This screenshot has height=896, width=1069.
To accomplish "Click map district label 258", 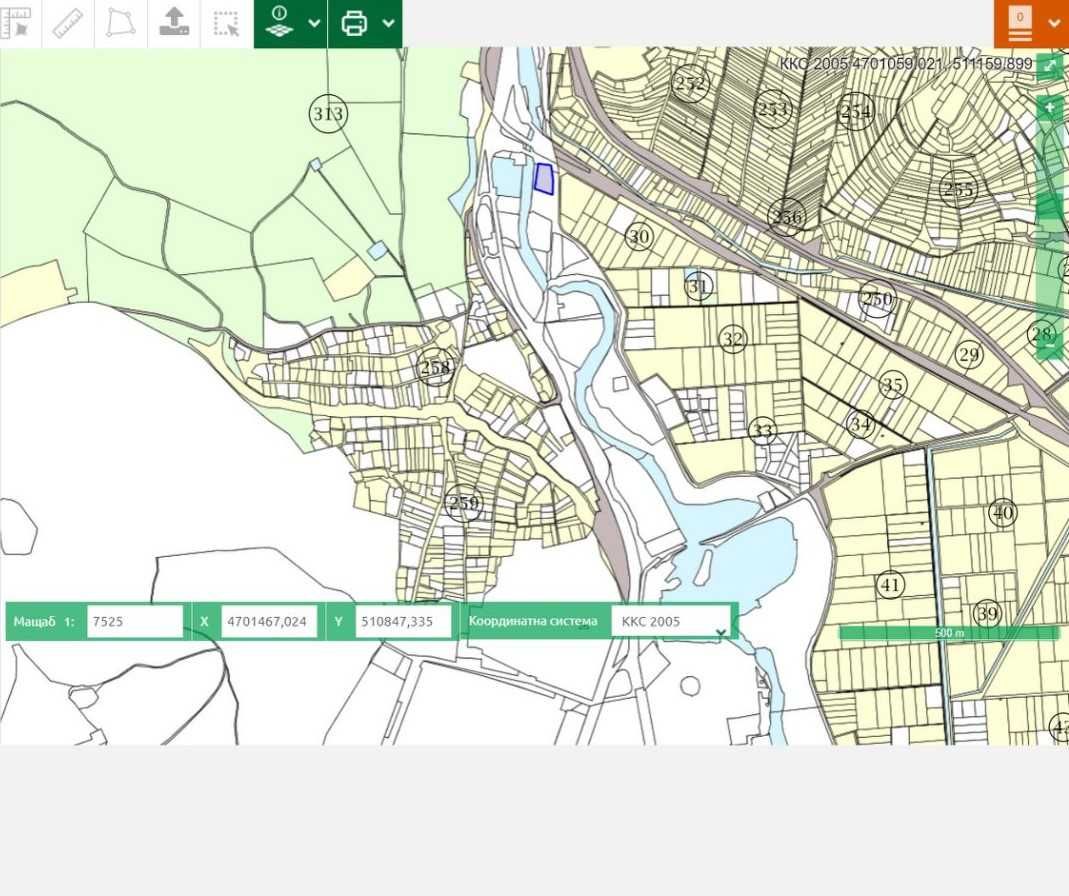I will (x=435, y=368).
